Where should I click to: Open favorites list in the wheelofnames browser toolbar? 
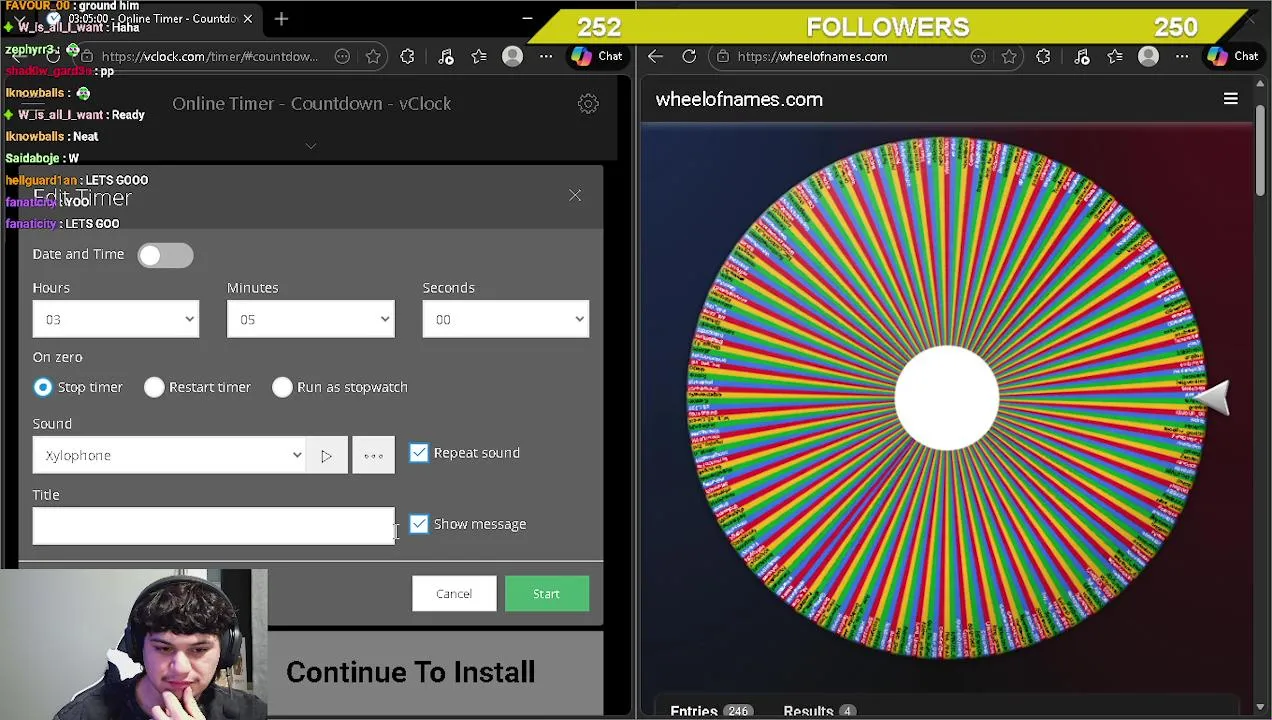(x=1115, y=56)
